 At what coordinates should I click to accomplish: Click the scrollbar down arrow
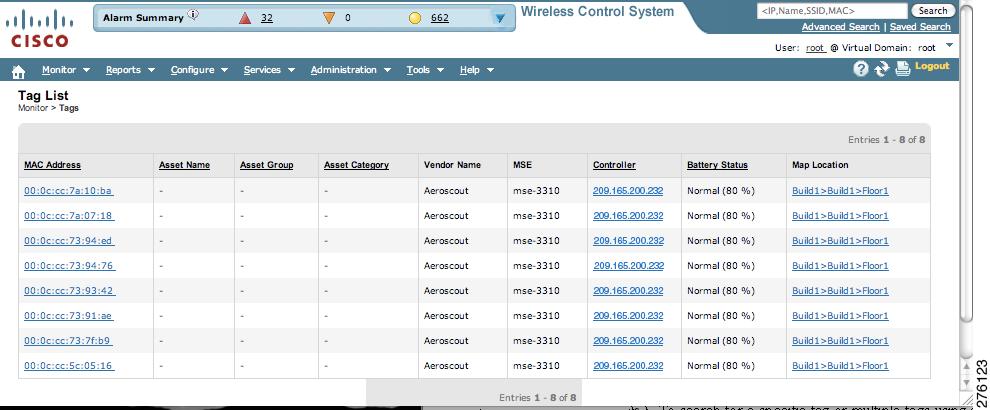point(965,383)
